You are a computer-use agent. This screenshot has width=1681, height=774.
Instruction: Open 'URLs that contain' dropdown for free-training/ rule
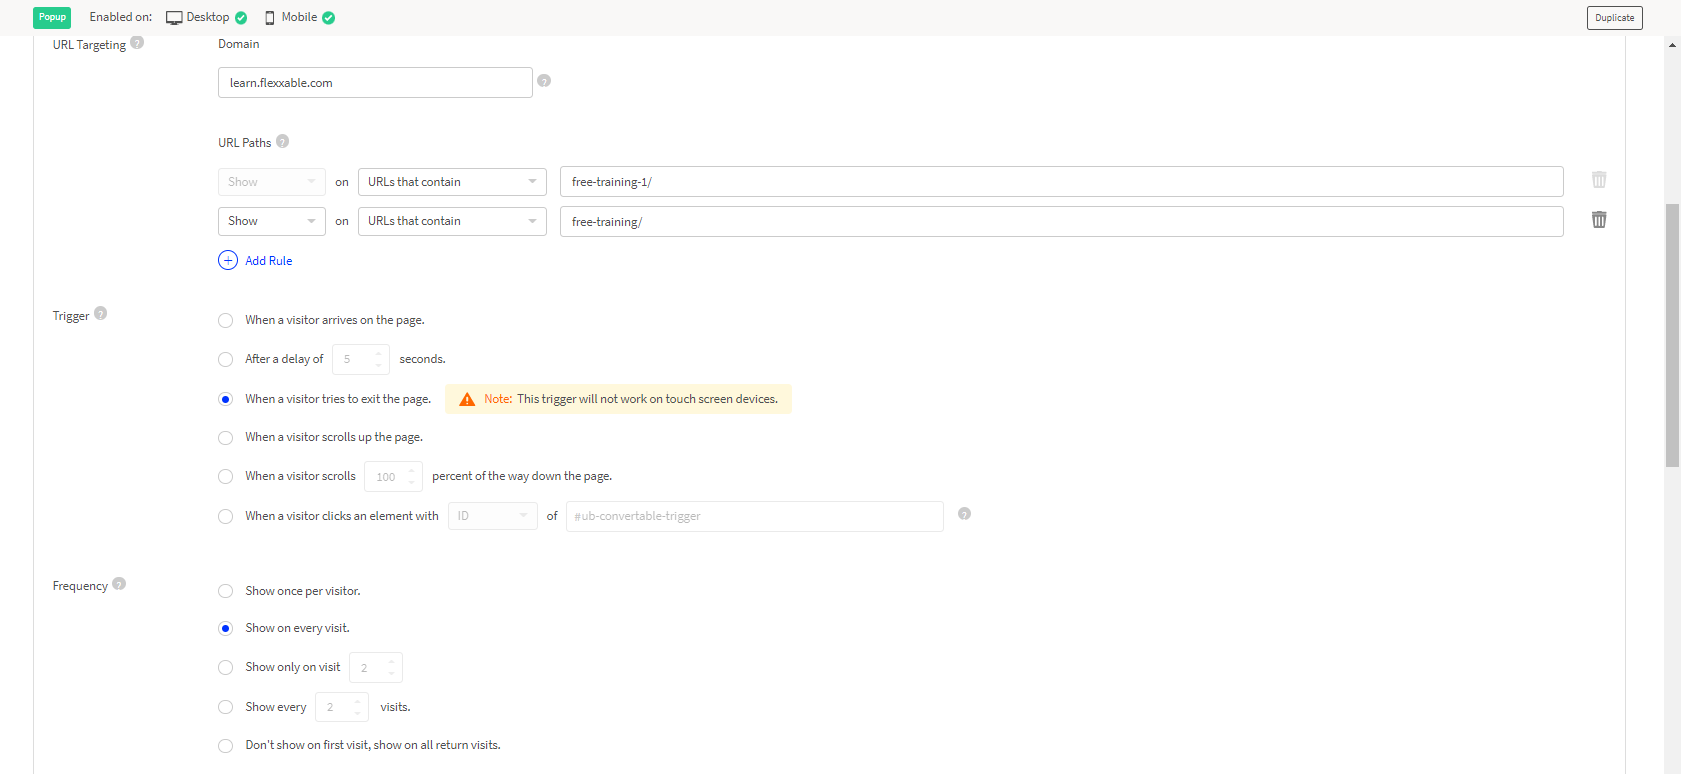(x=451, y=221)
